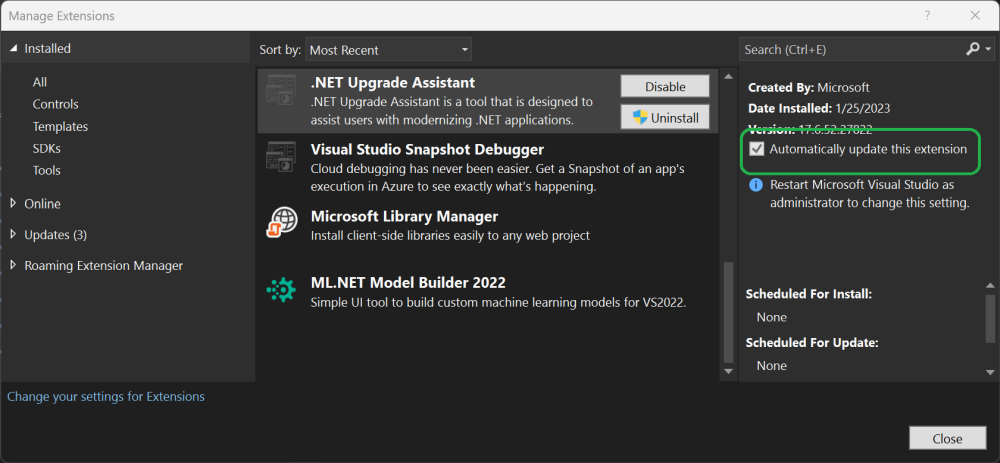Click the Date Installed 1/25/2023 text

point(819,108)
